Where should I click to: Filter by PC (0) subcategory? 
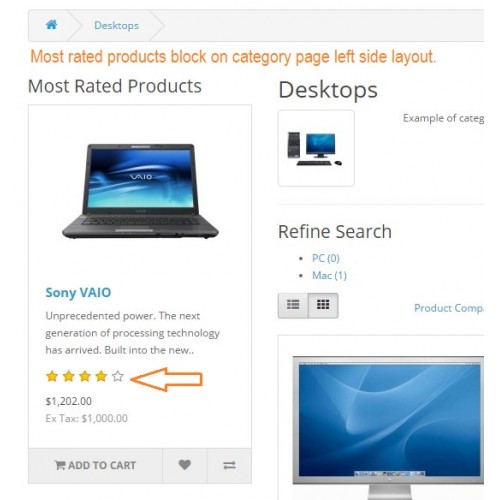[326, 258]
